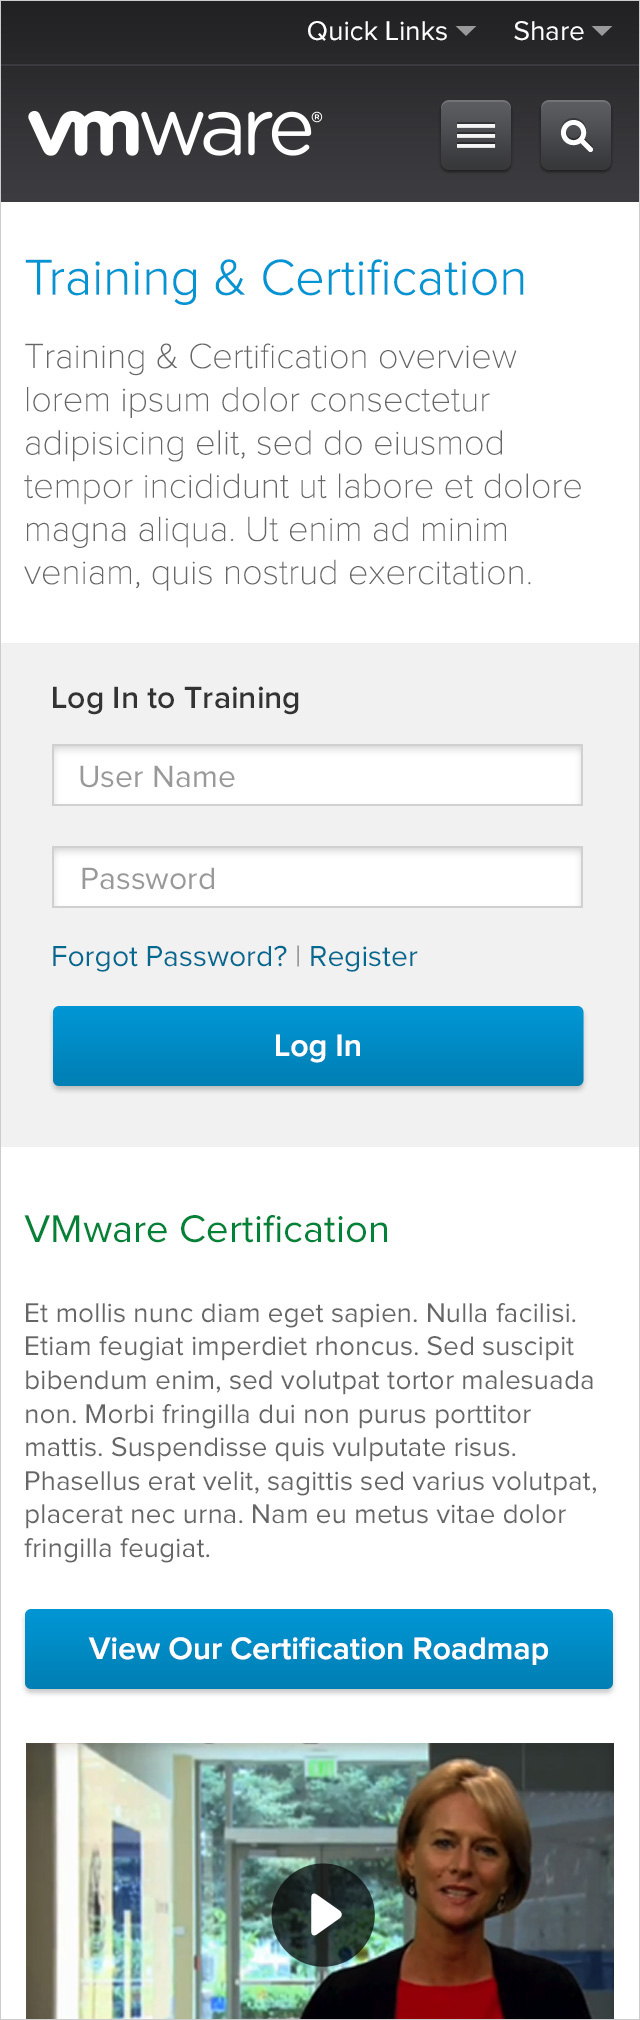Open the Share menu label

(548, 31)
